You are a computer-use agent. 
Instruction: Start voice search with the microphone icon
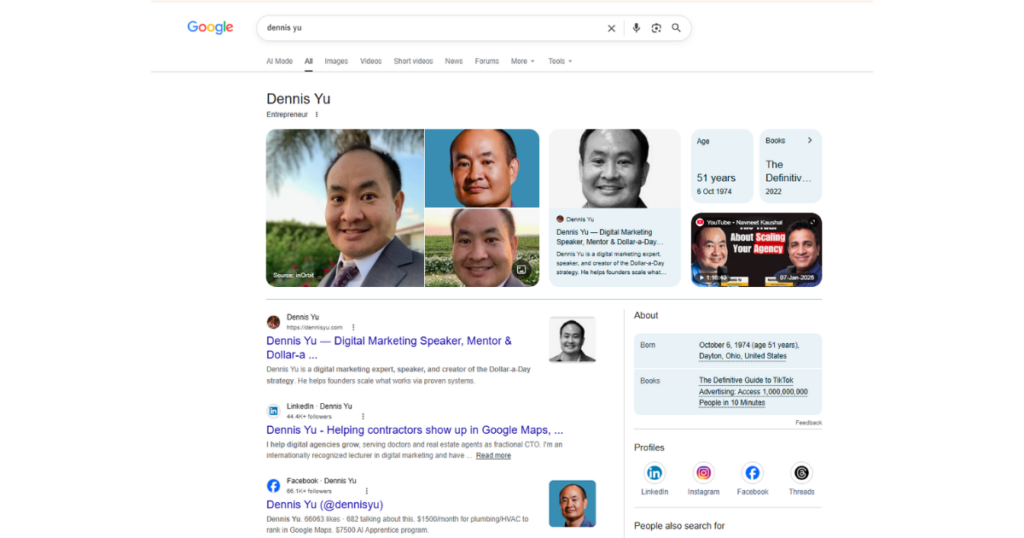pos(636,28)
